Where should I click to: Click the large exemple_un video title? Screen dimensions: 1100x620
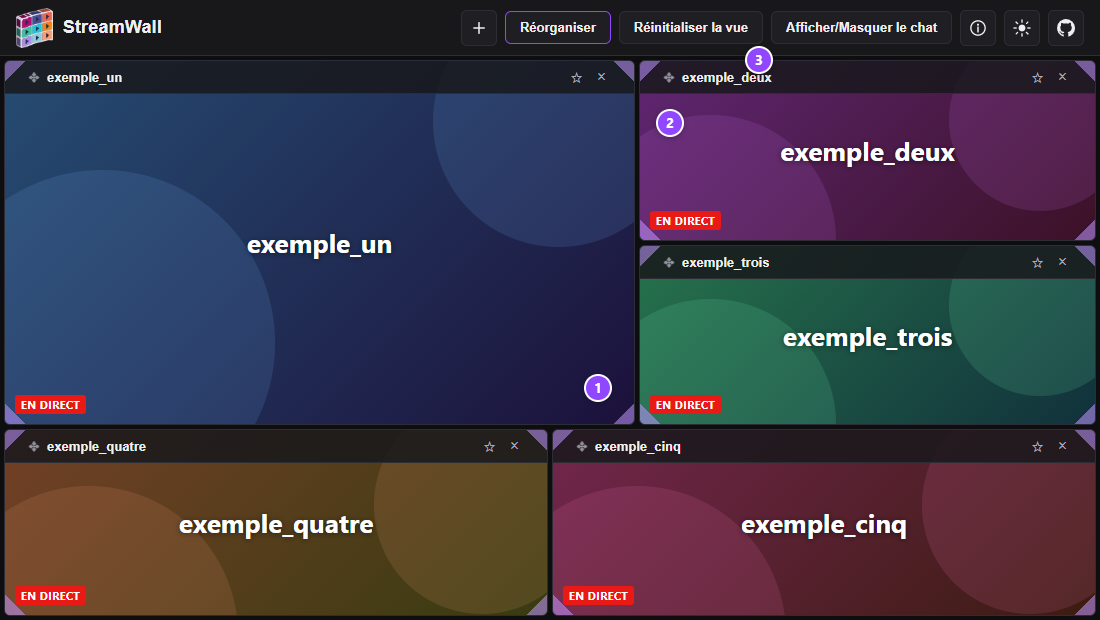319,245
